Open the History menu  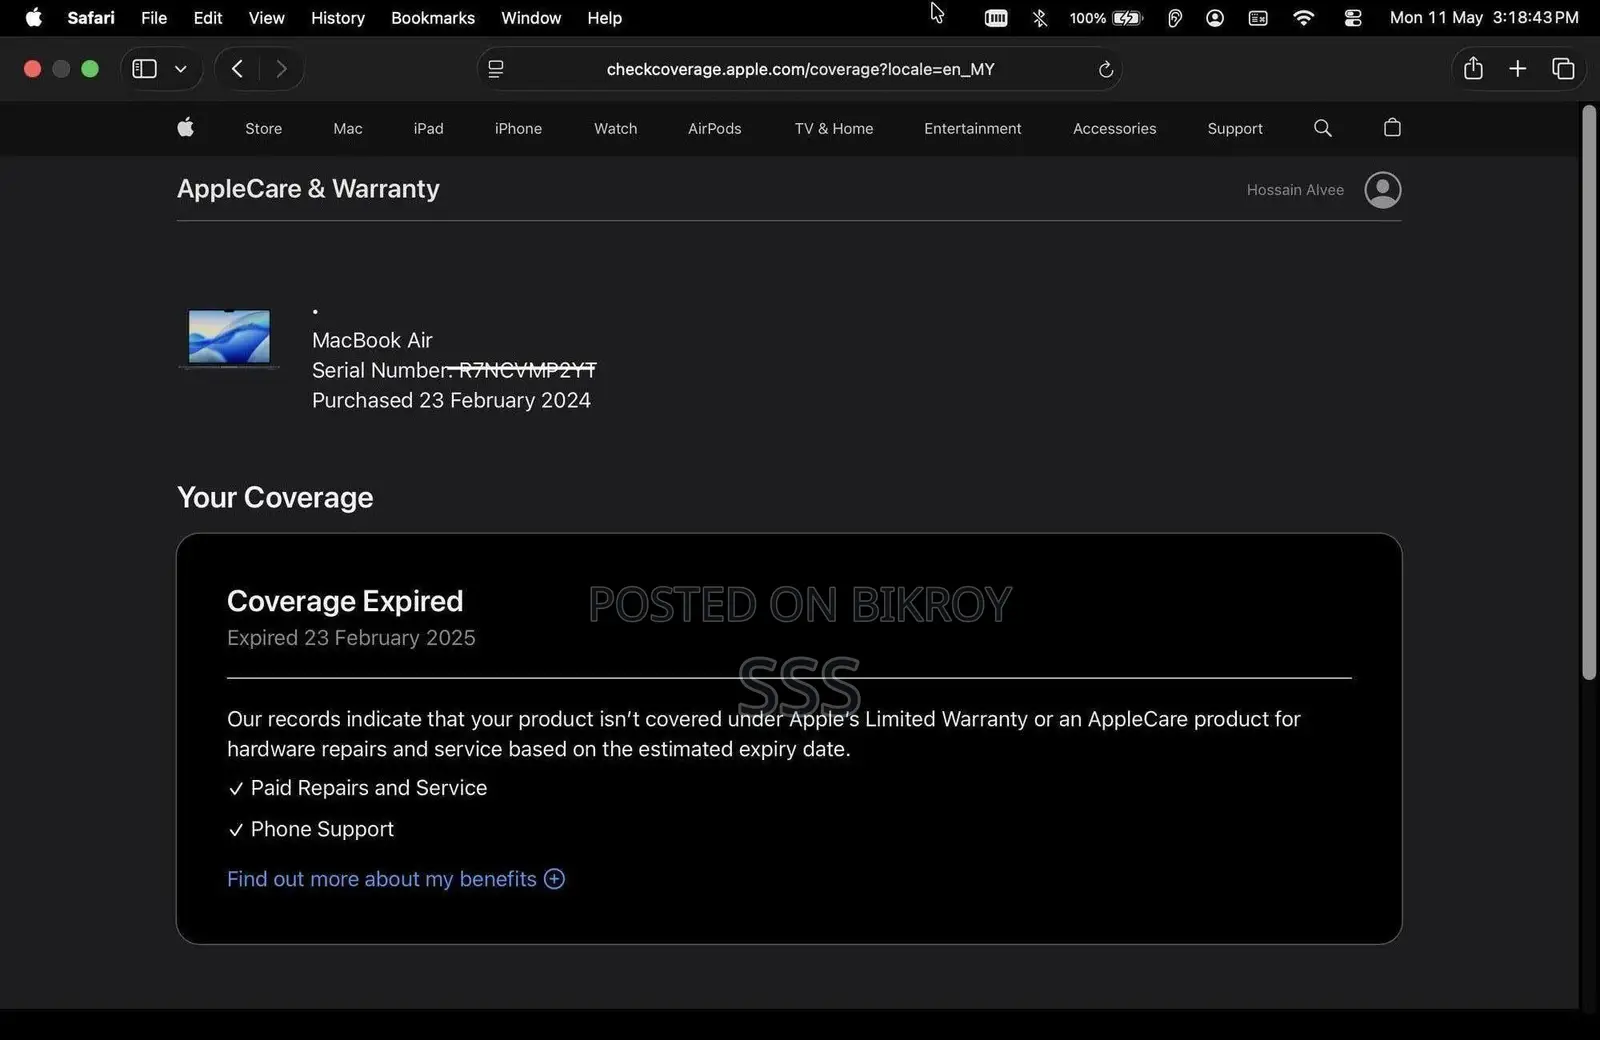[x=338, y=18]
